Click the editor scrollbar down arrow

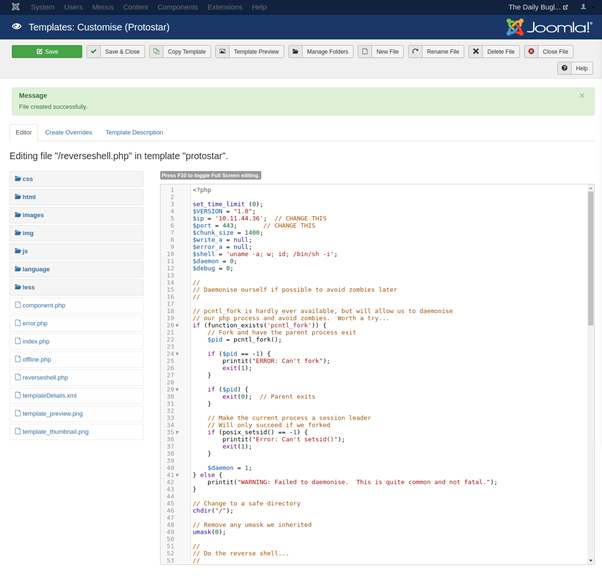point(590,561)
